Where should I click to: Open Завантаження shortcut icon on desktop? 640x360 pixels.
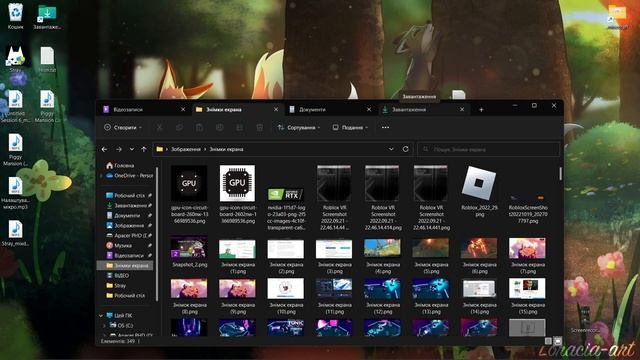(47, 16)
